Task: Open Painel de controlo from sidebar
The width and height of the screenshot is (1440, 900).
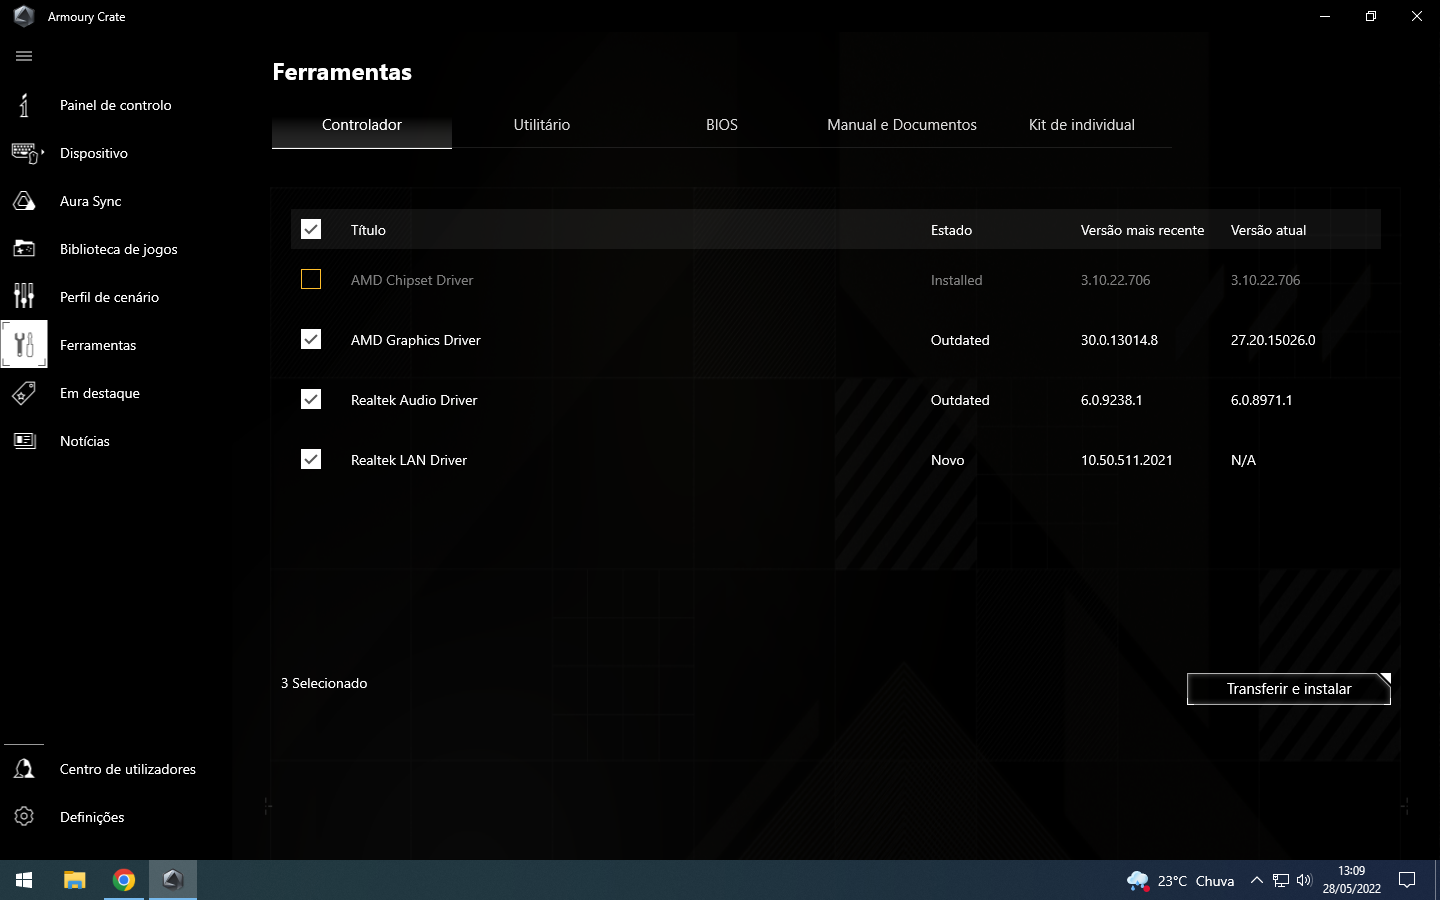Action: pyautogui.click(x=116, y=105)
